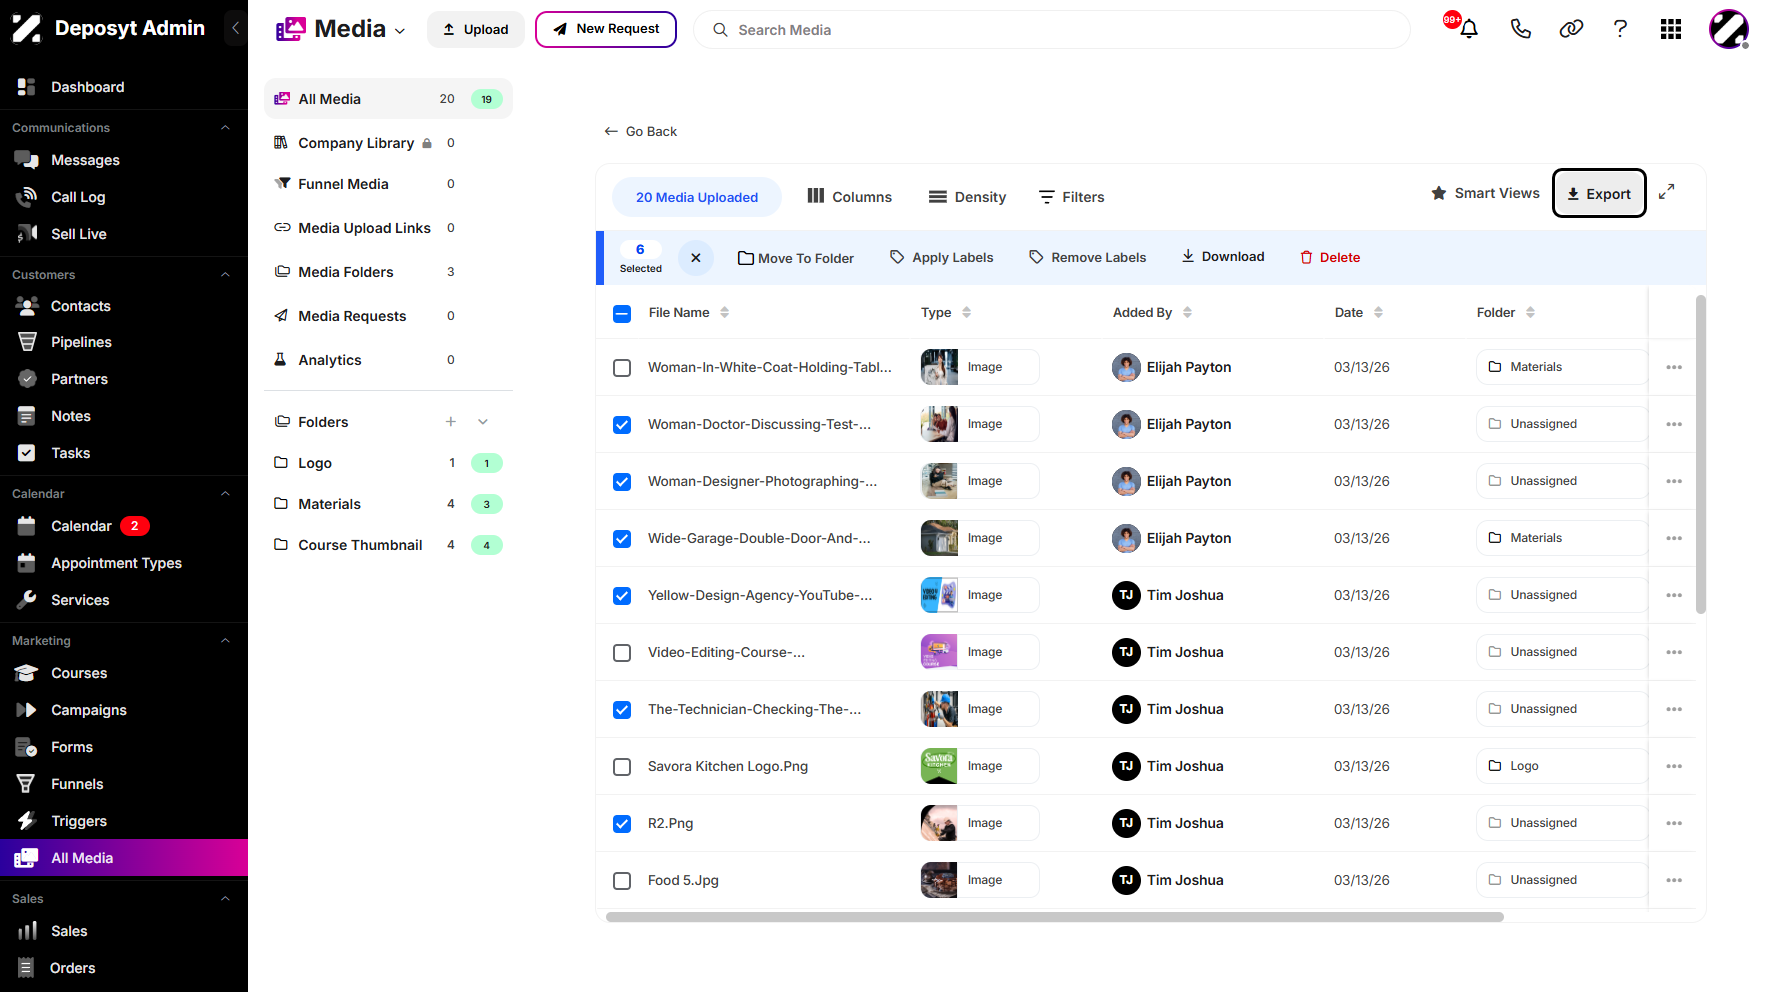The width and height of the screenshot is (1773, 992).
Task: Download the selected media
Action: pyautogui.click(x=1223, y=257)
